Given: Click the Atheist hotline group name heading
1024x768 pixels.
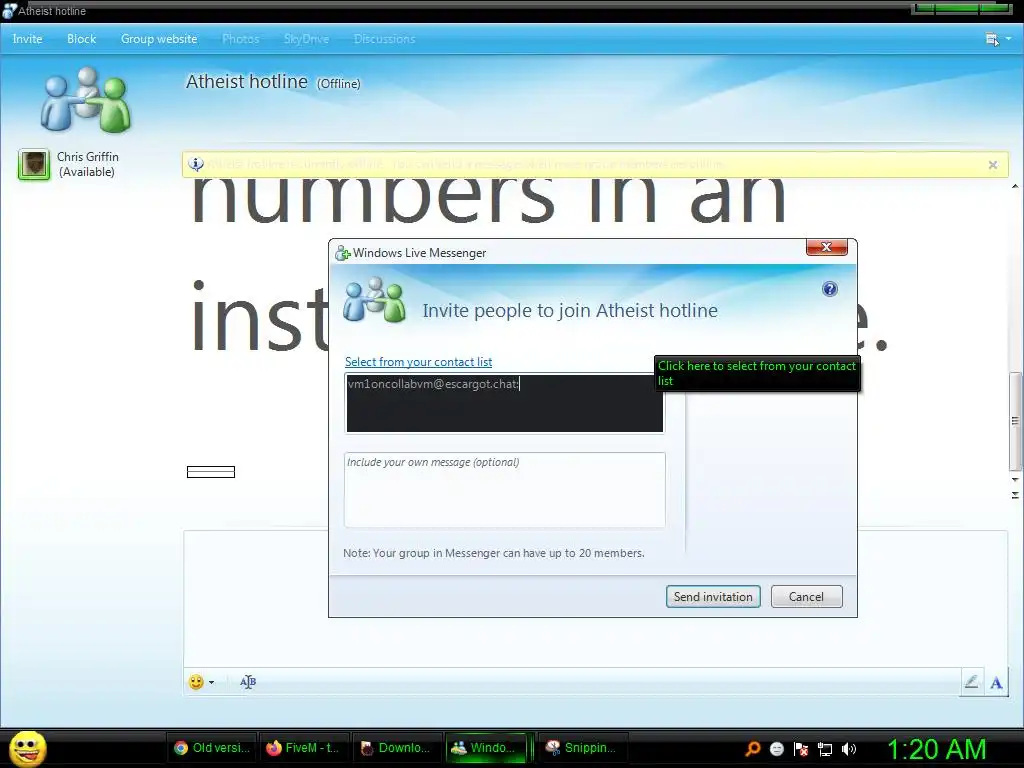Looking at the screenshot, I should pyautogui.click(x=247, y=82).
